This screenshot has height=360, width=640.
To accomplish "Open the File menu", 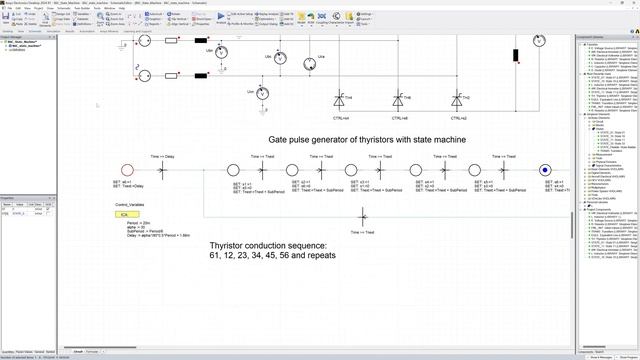I will (9, 8).
